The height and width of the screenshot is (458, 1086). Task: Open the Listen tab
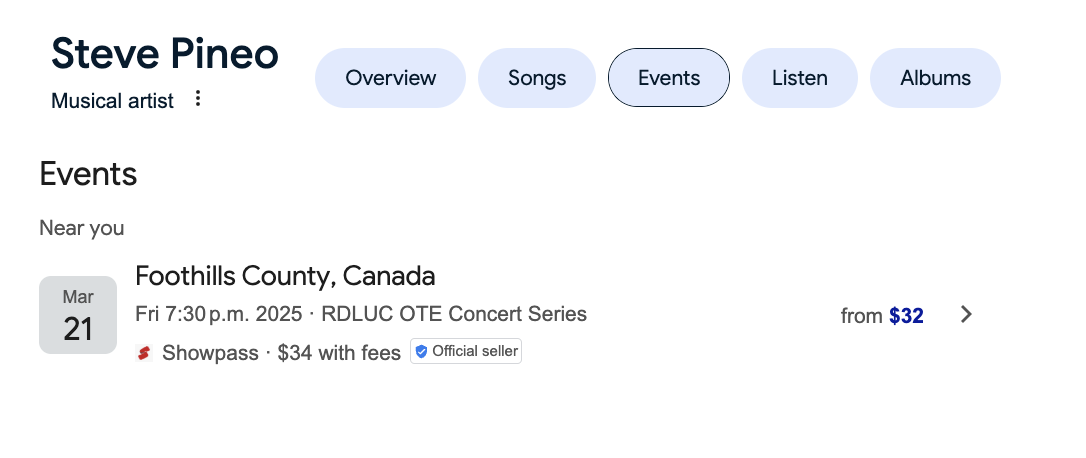coord(800,78)
